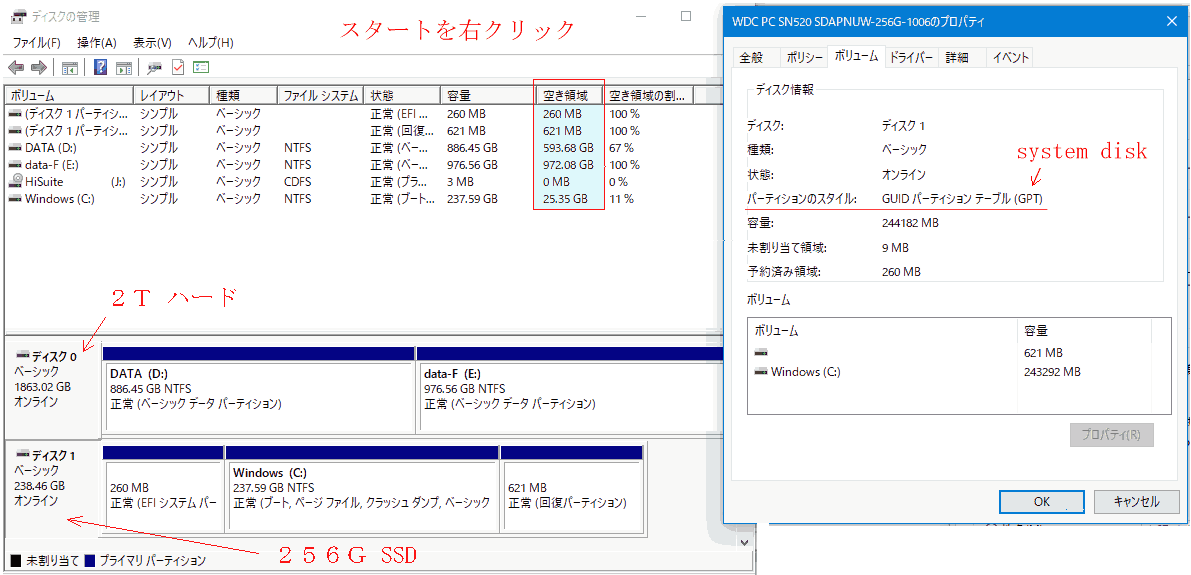1191x575 pixels.
Task: Click the Refresh disk toolbar icon
Action: click(x=154, y=67)
